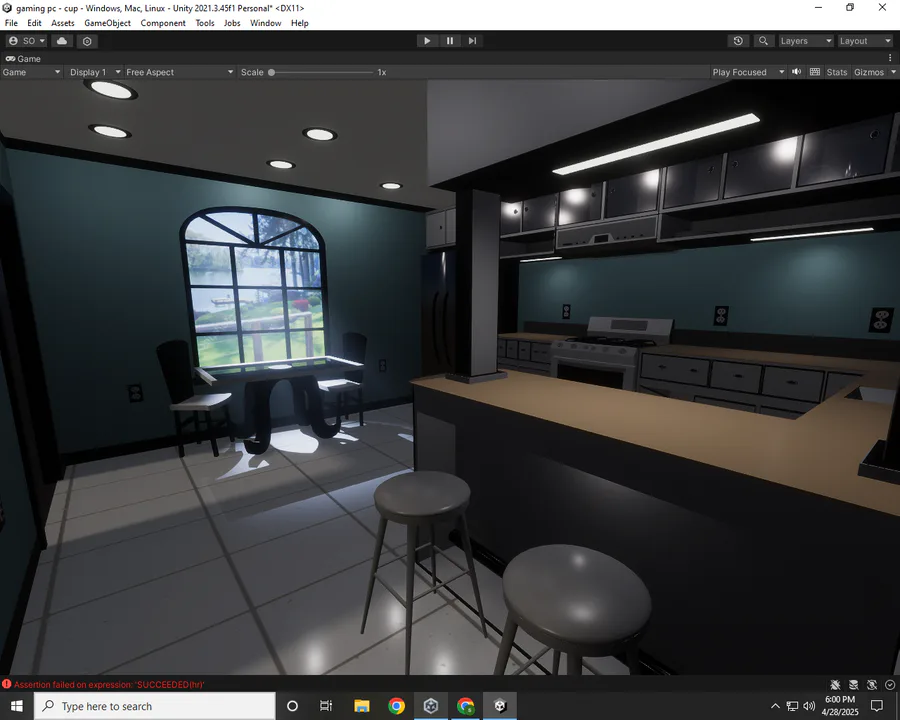Screen dimensions: 900x720
Task: Open the Assets menu
Action: point(63,23)
